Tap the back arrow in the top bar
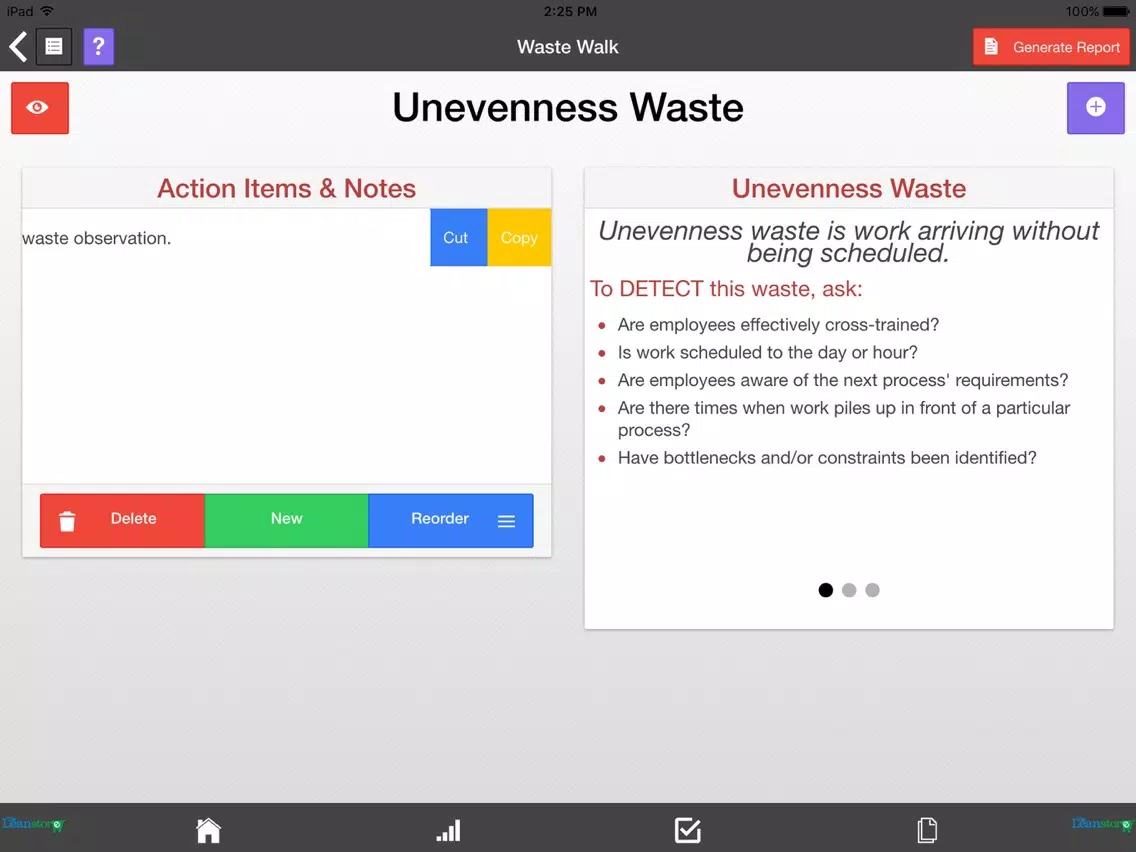This screenshot has height=852, width=1136. 19,47
